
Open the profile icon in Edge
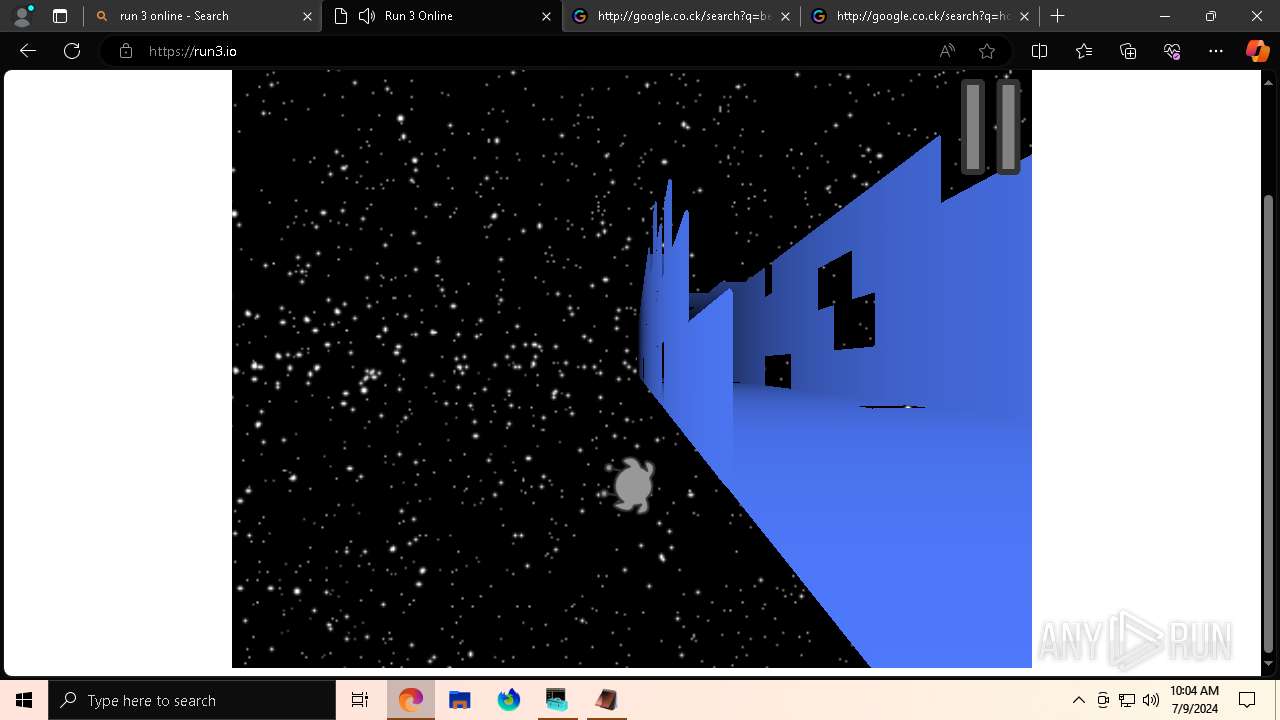click(x=21, y=16)
